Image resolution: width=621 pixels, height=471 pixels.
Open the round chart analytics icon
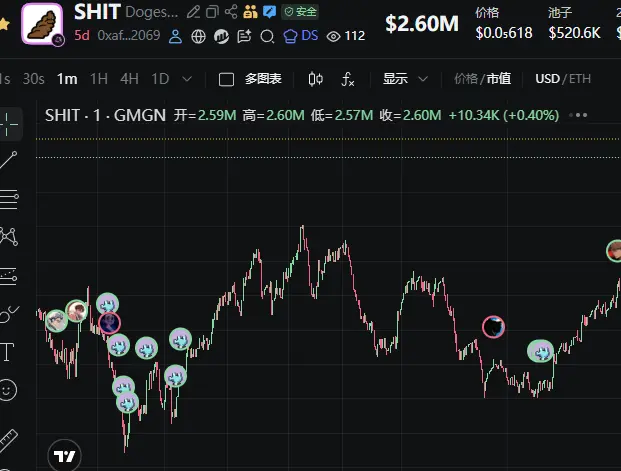[x=221, y=36]
